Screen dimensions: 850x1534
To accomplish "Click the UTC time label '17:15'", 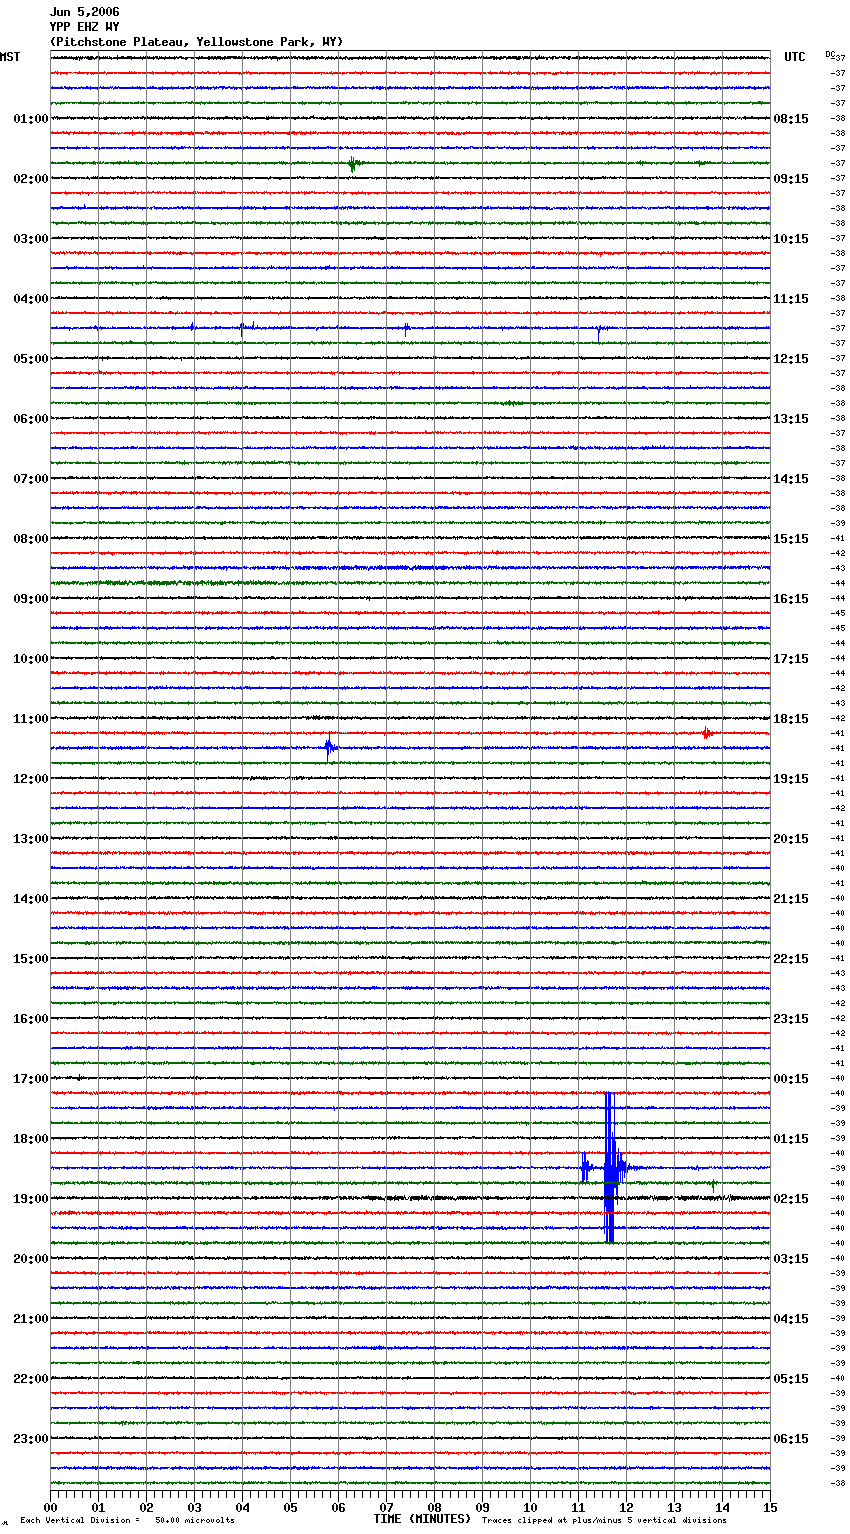I will pyautogui.click(x=791, y=659).
